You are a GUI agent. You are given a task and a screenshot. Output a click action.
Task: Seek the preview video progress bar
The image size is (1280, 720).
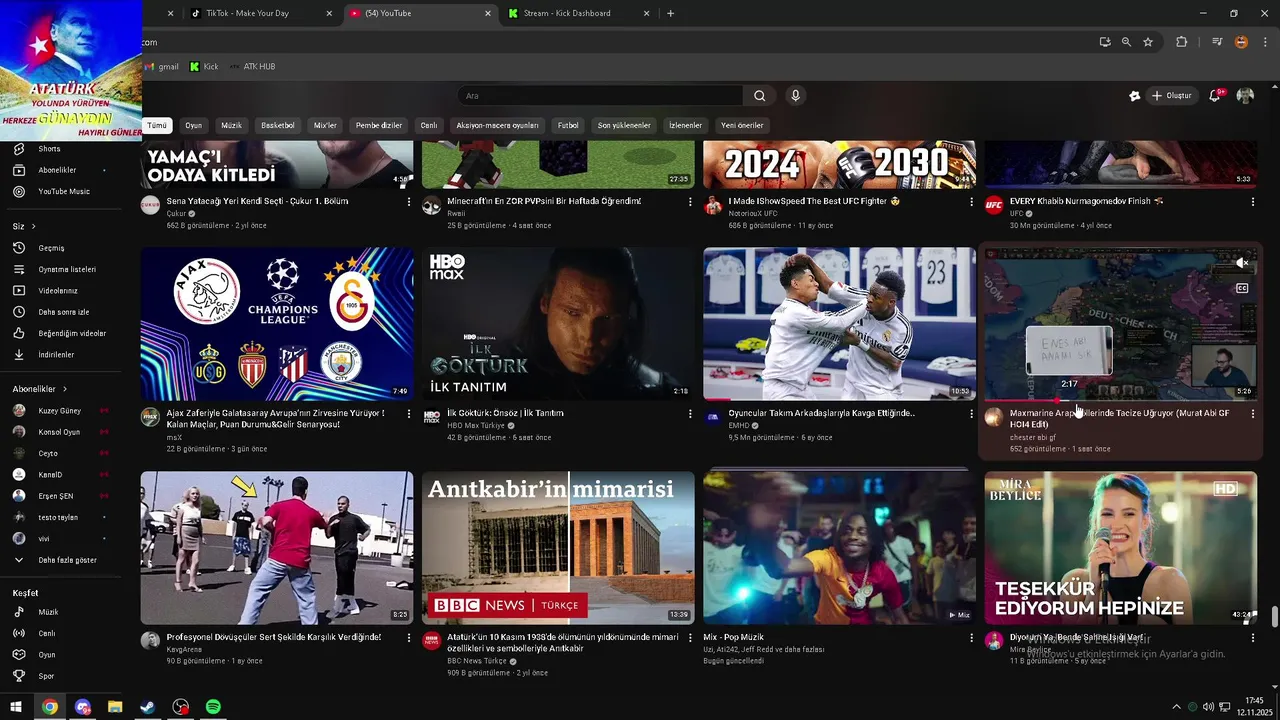tap(1121, 400)
